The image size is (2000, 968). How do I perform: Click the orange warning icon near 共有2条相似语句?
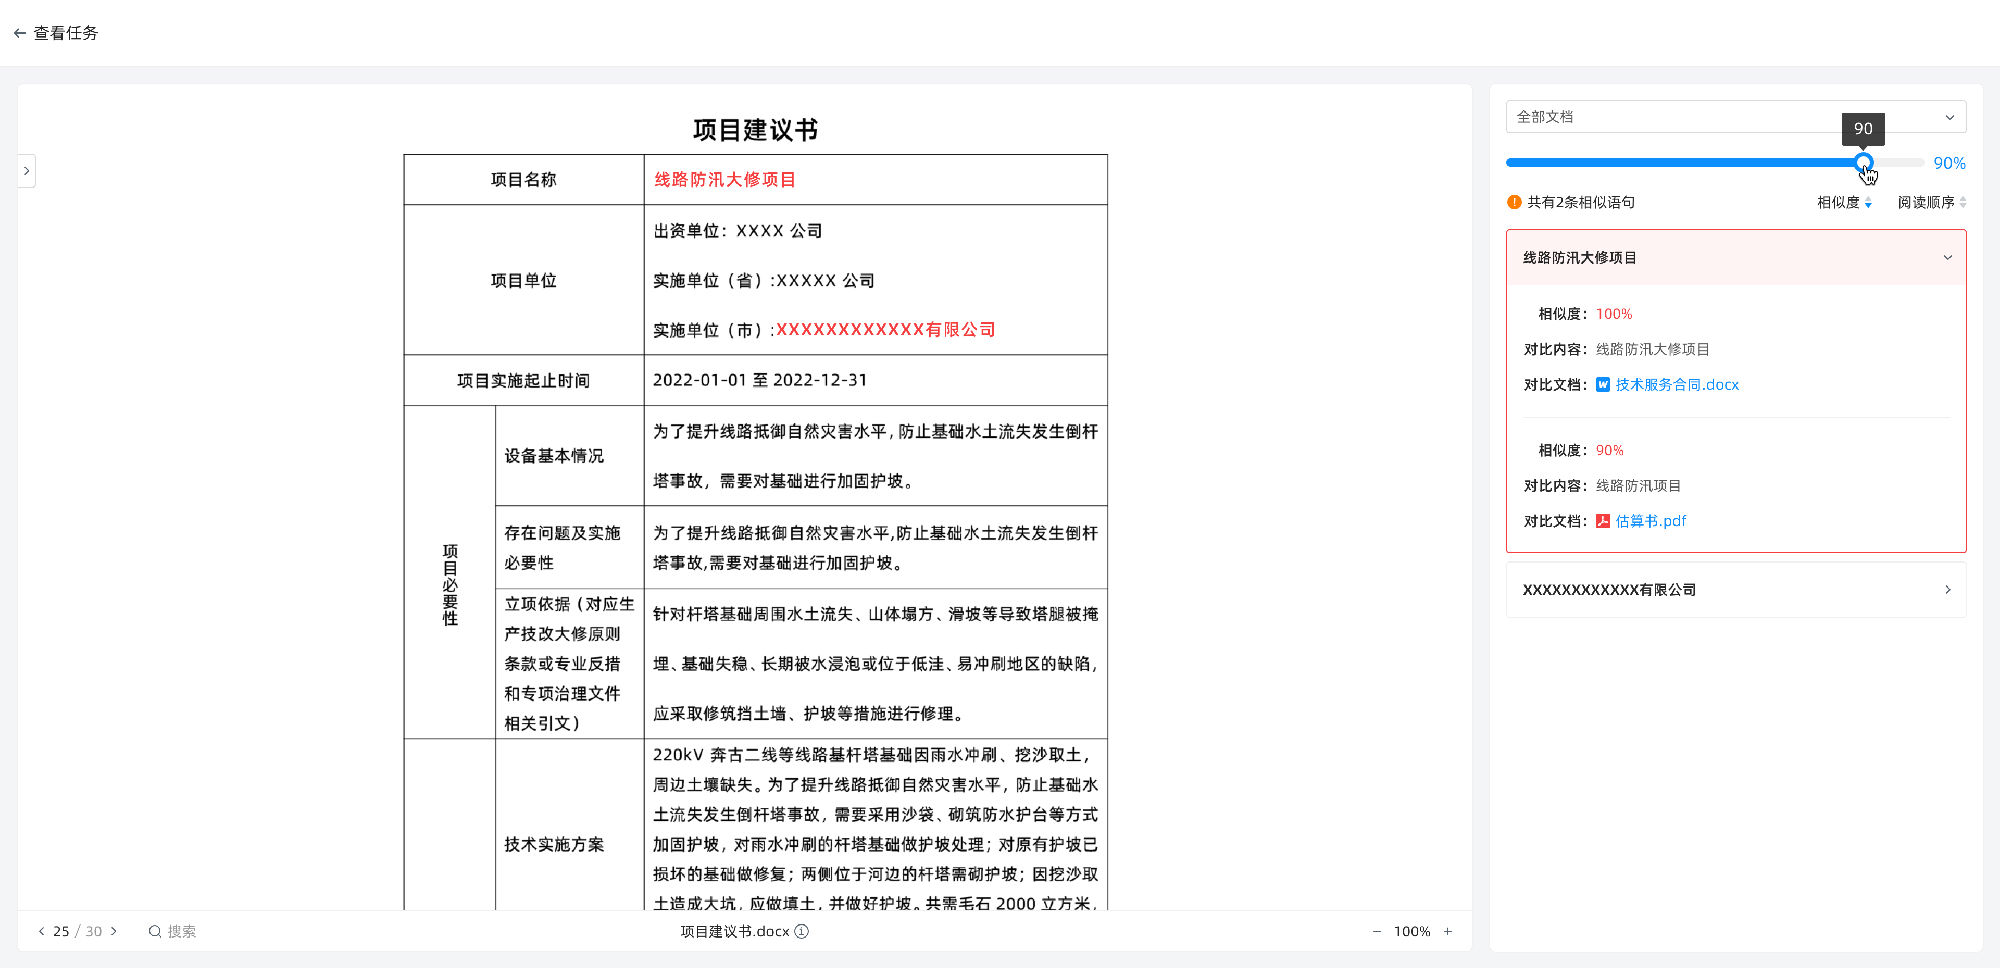pos(1513,202)
